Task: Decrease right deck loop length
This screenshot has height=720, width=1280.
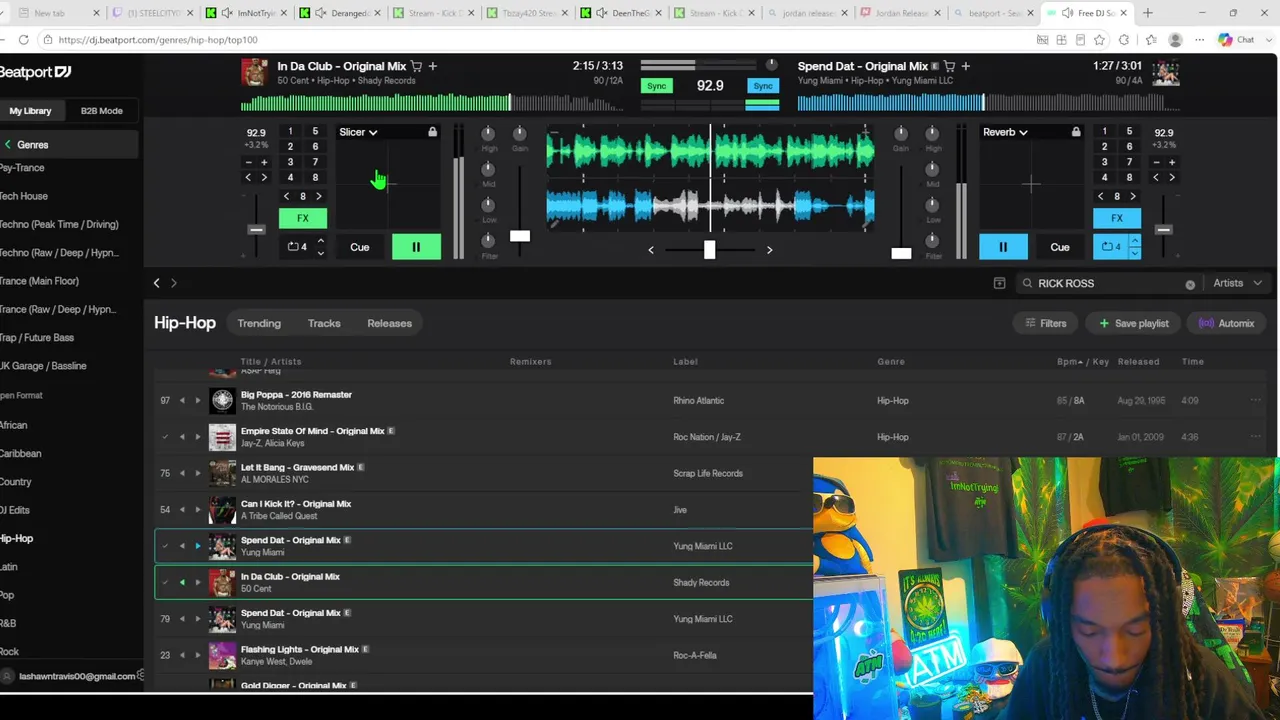Action: pyautogui.click(x=1134, y=253)
